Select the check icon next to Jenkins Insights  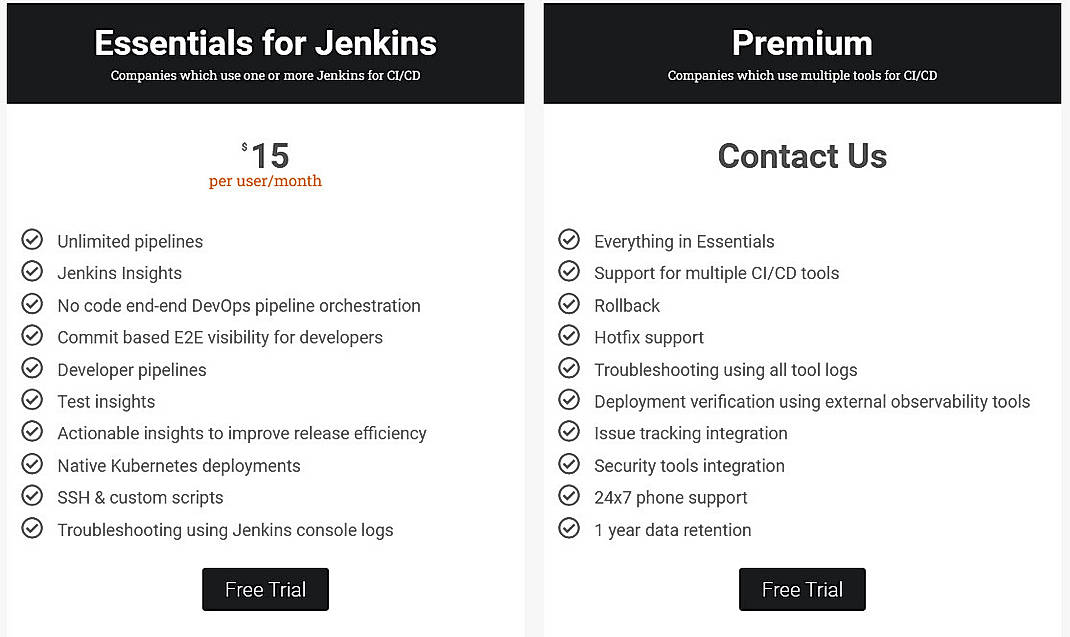tap(33, 272)
